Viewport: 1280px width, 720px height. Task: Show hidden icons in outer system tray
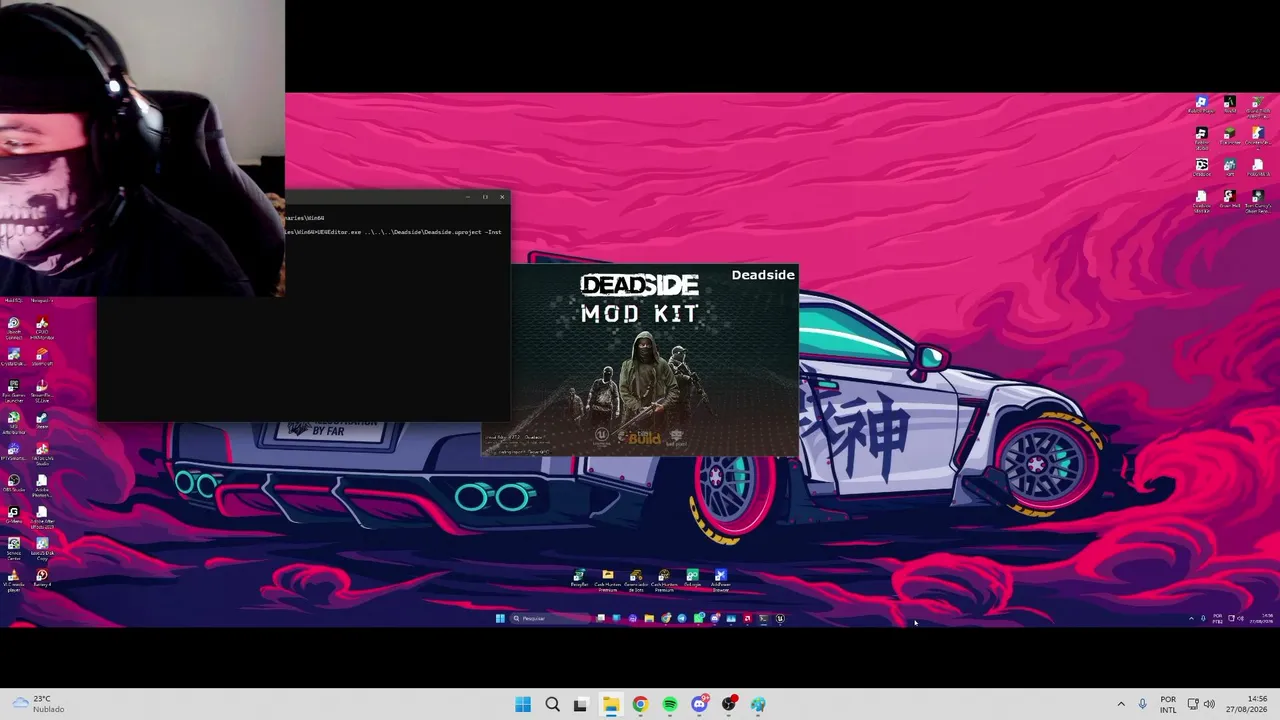tap(1121, 704)
